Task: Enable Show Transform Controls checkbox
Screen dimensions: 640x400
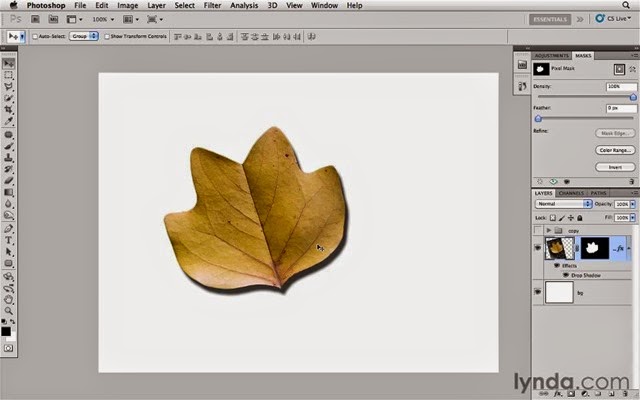Action: pos(107,37)
